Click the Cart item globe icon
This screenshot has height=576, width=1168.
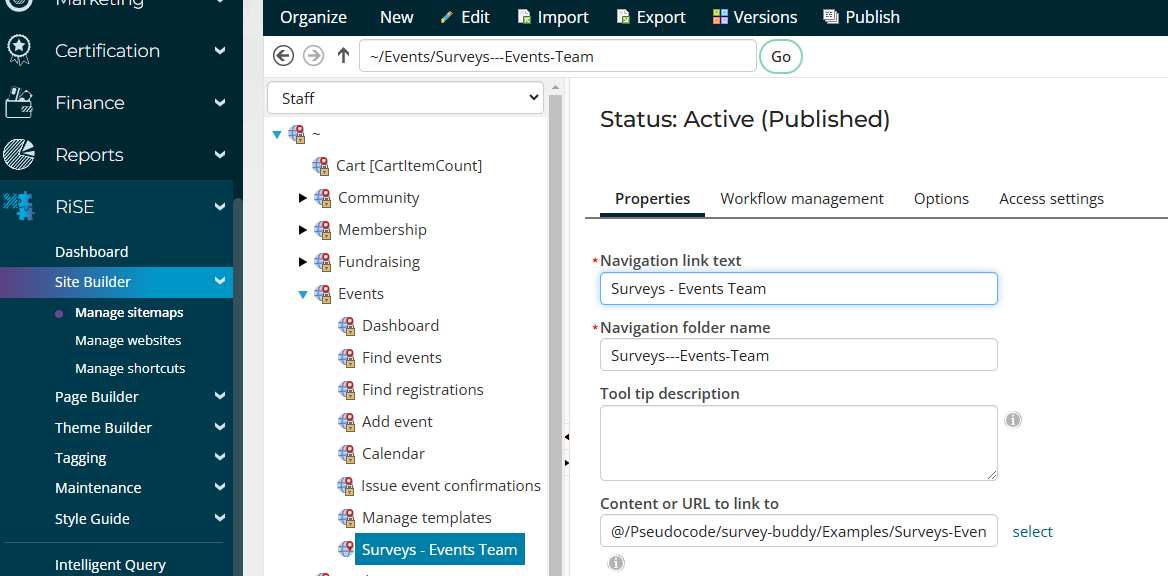pyautogui.click(x=321, y=165)
